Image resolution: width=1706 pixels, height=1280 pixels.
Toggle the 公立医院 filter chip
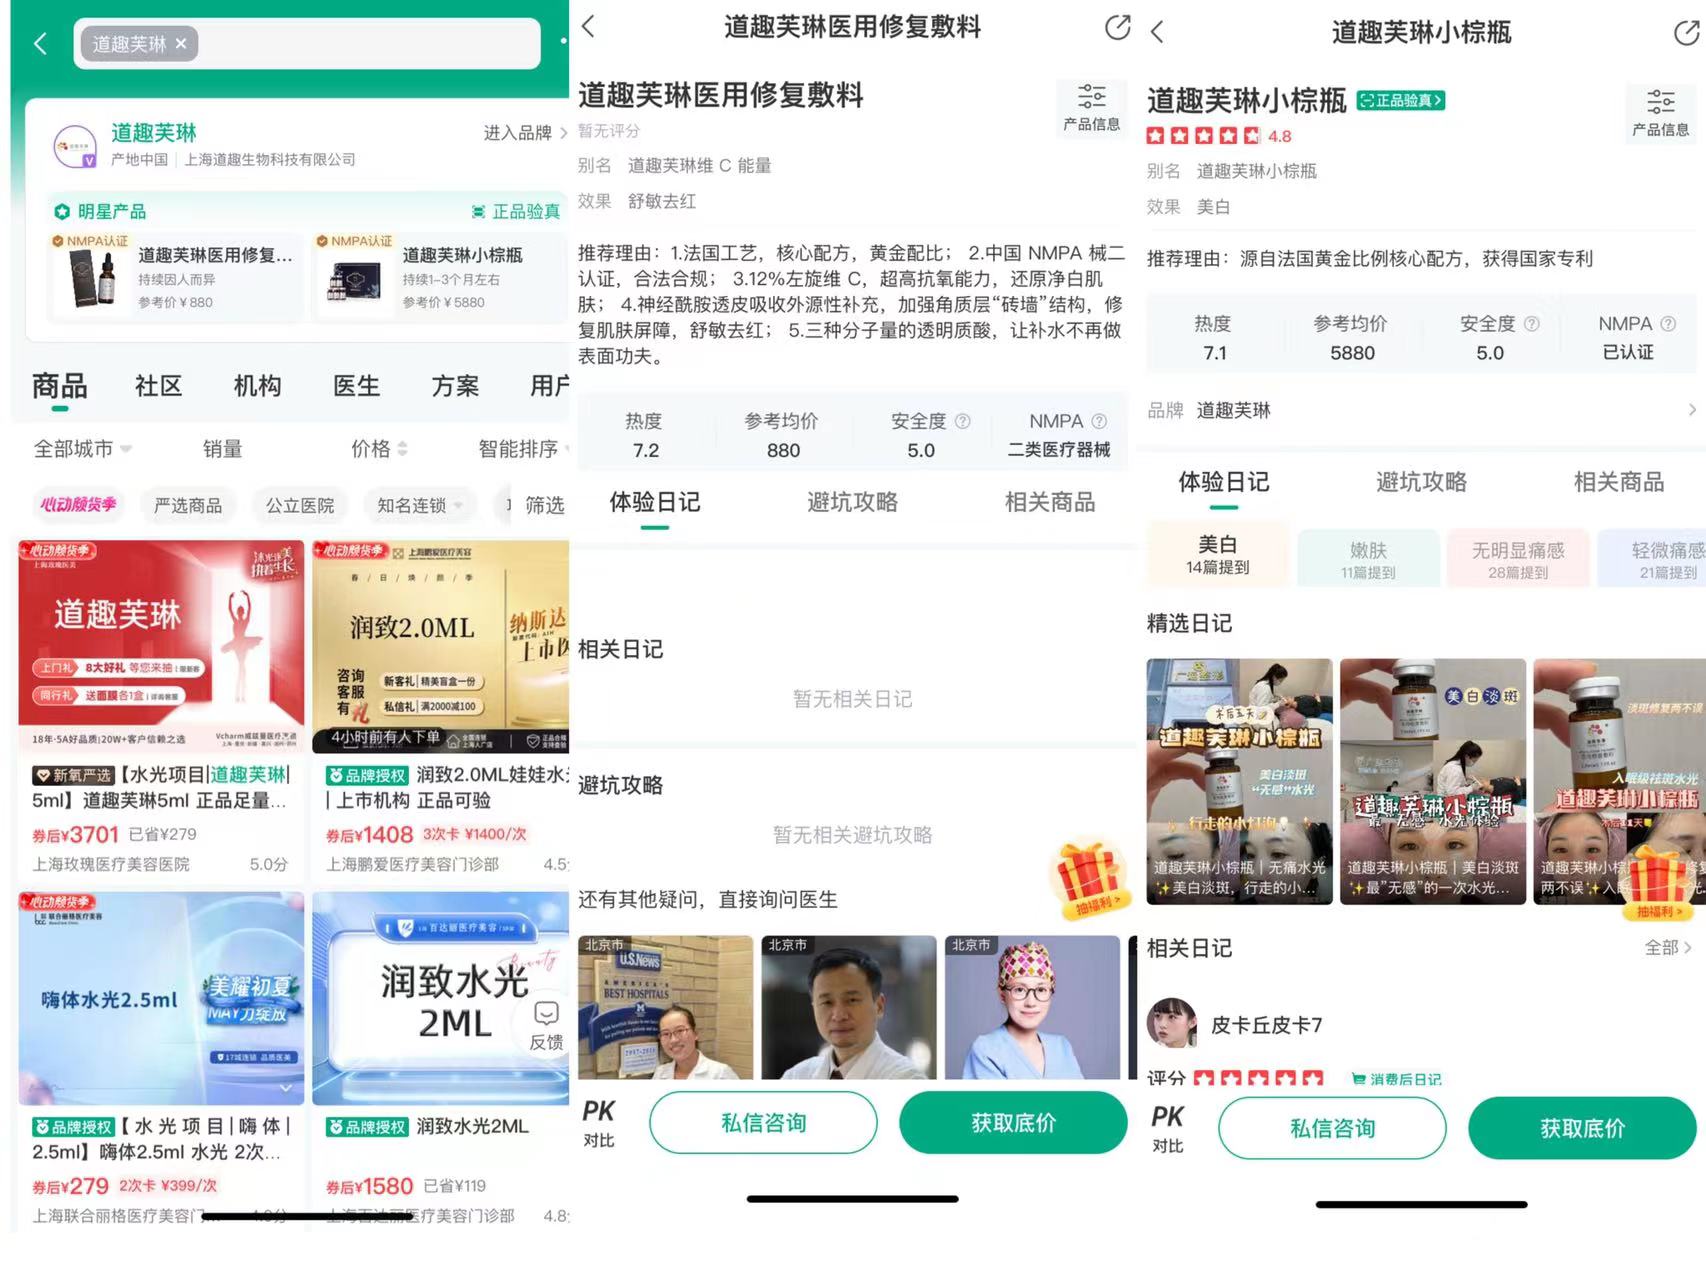[x=300, y=506]
